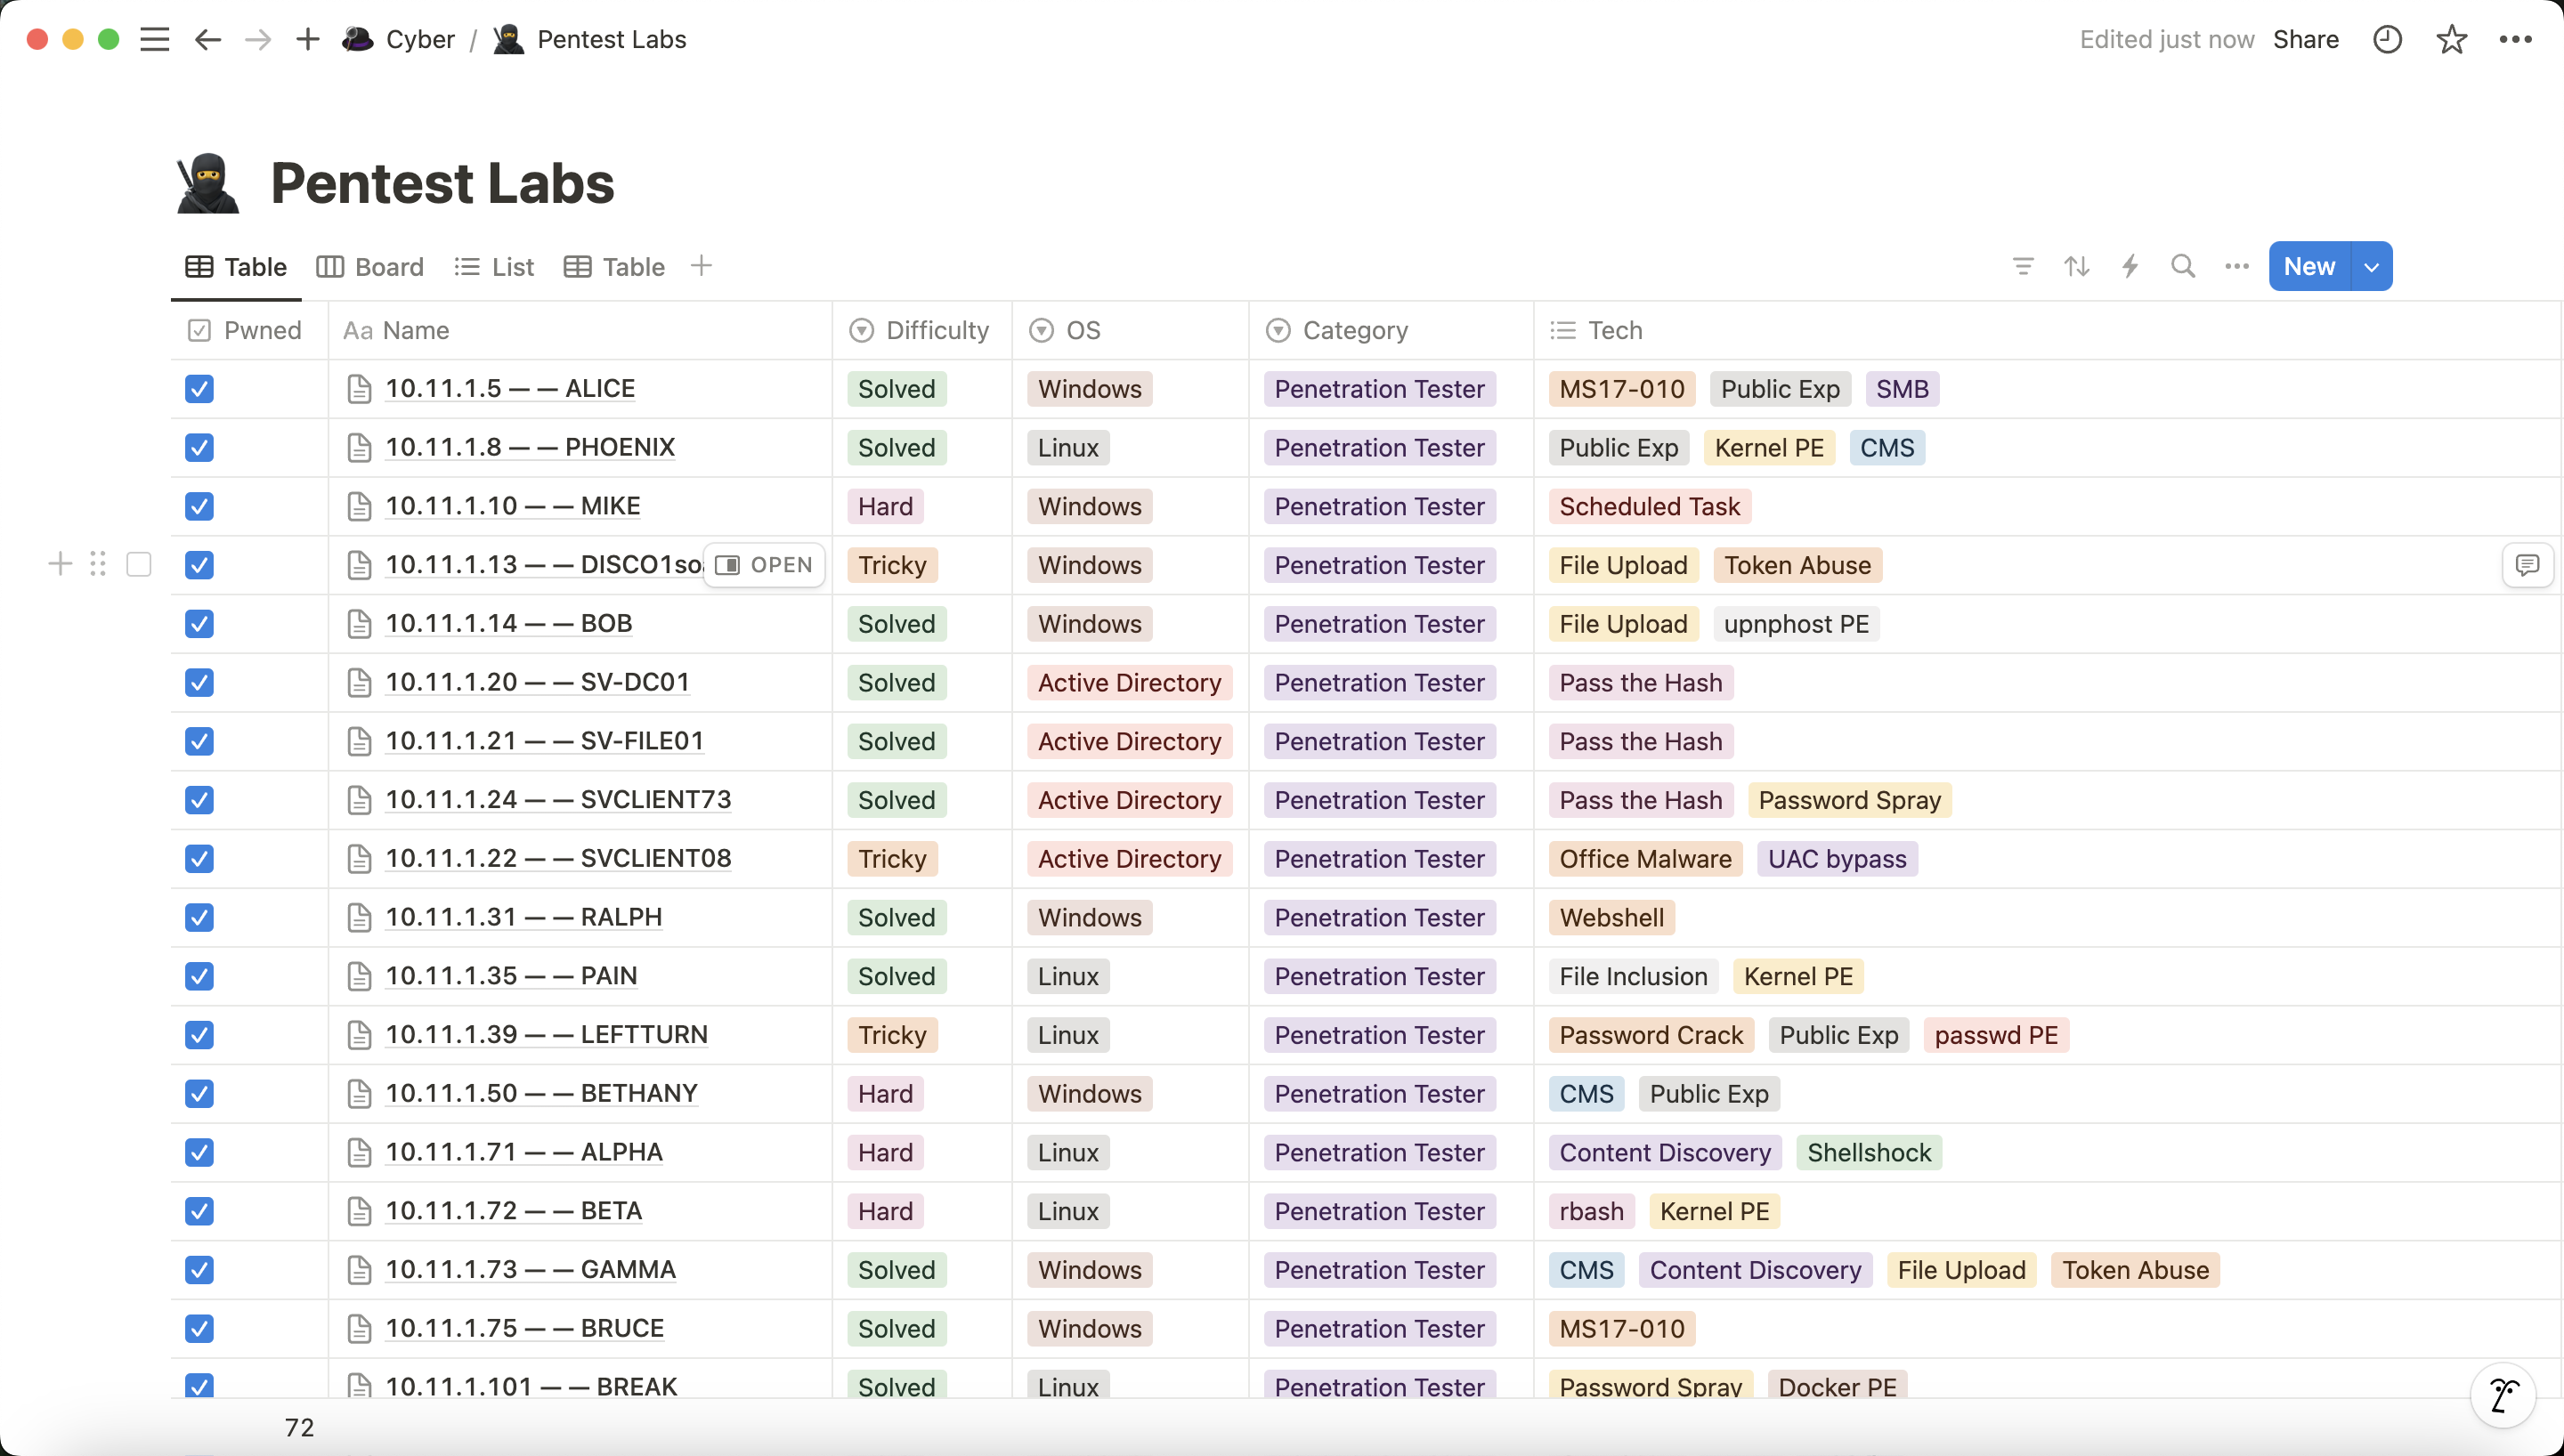This screenshot has height=1456, width=2564.
Task: Open the database filter icon
Action: tap(2022, 266)
